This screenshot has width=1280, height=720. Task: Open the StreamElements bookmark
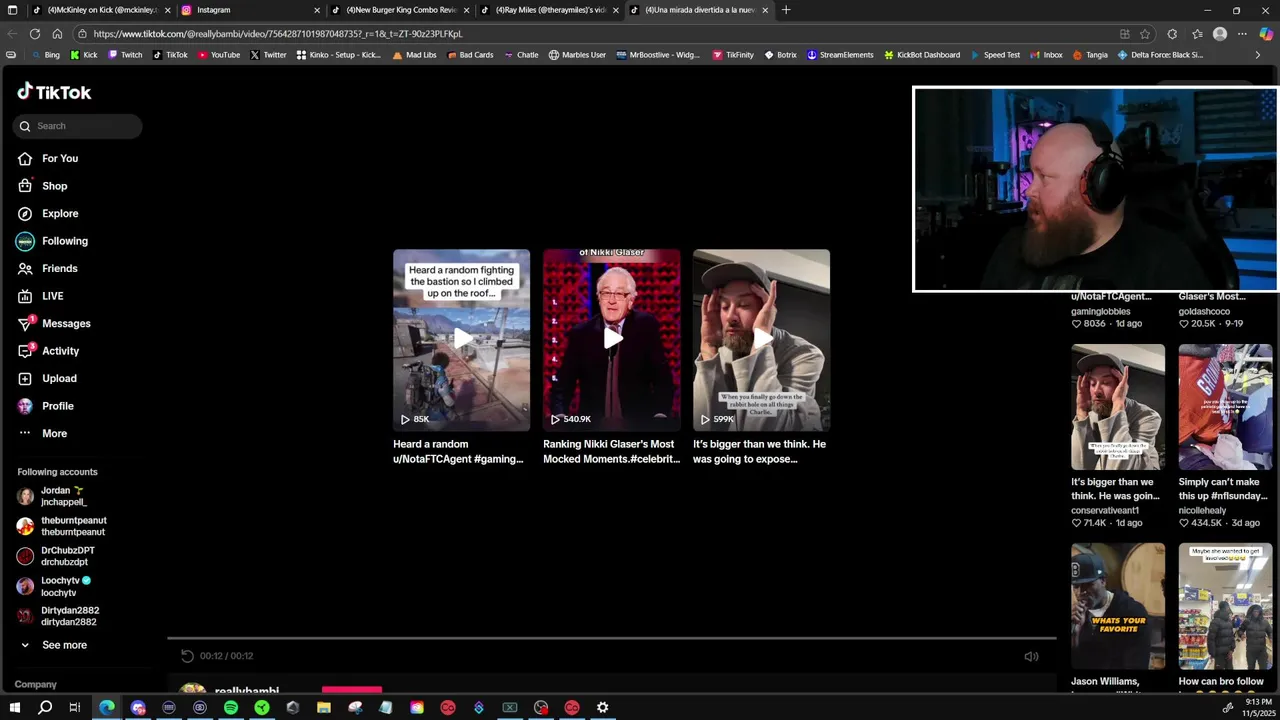point(840,55)
